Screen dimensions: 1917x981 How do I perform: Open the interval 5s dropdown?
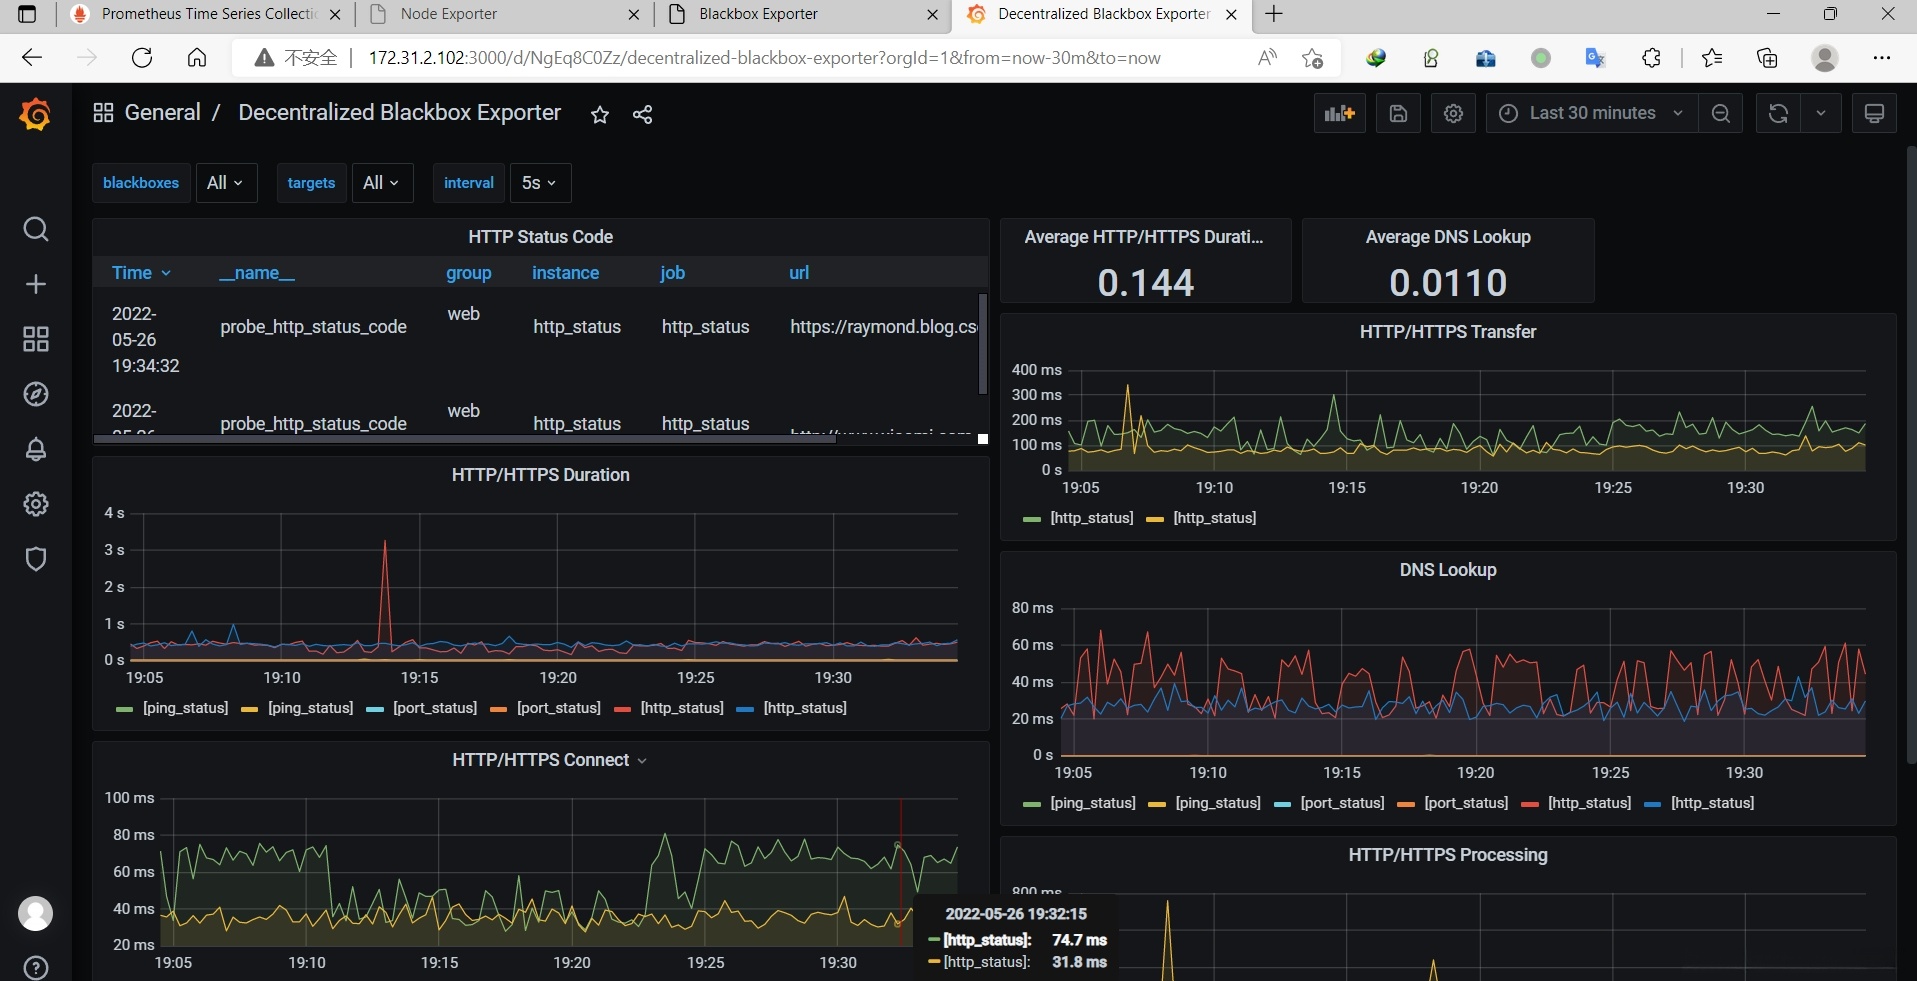coord(539,183)
